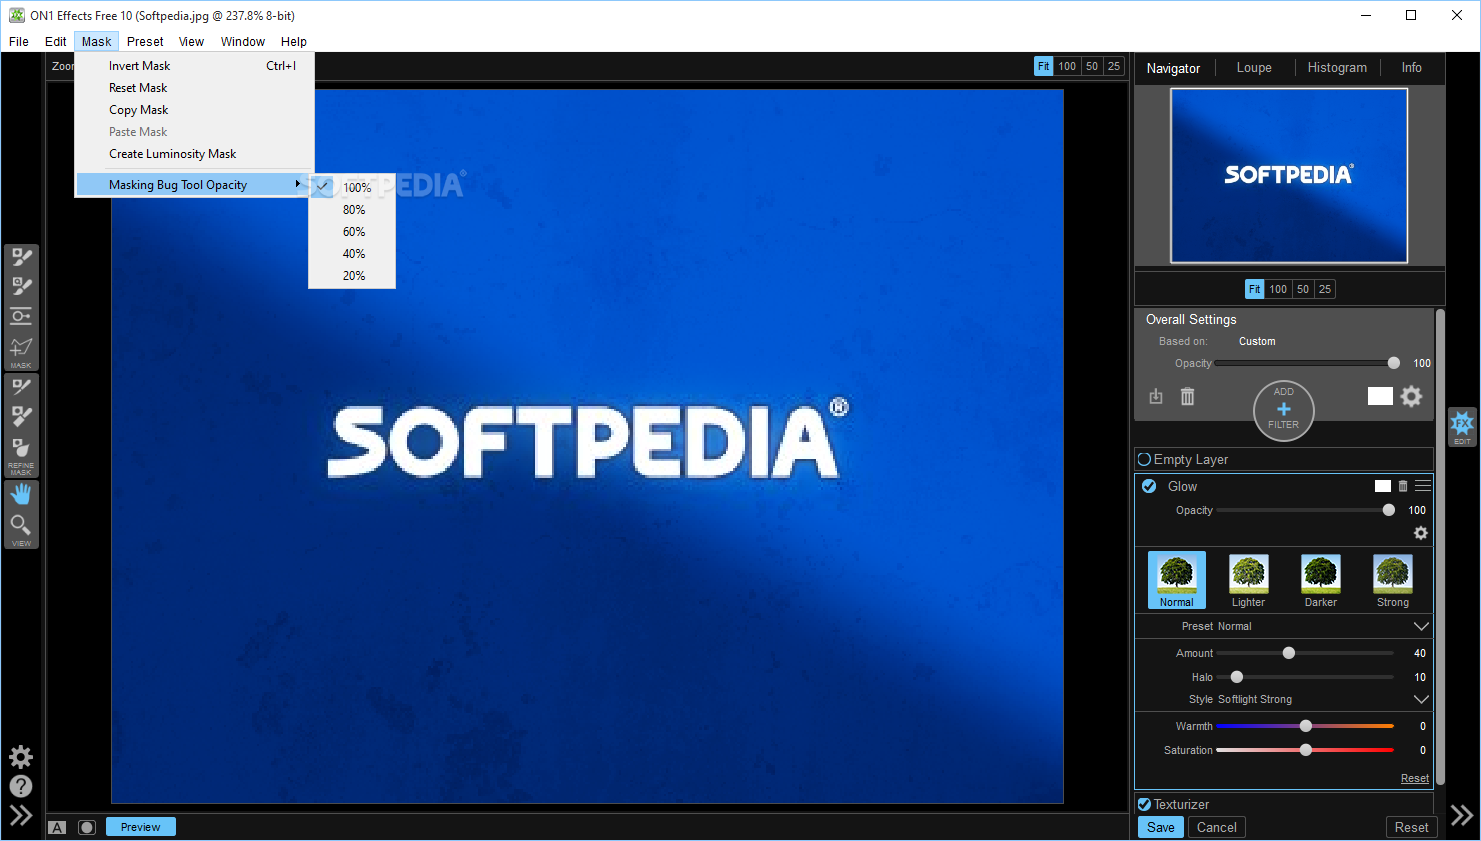Open the Edit menu

(x=56, y=42)
